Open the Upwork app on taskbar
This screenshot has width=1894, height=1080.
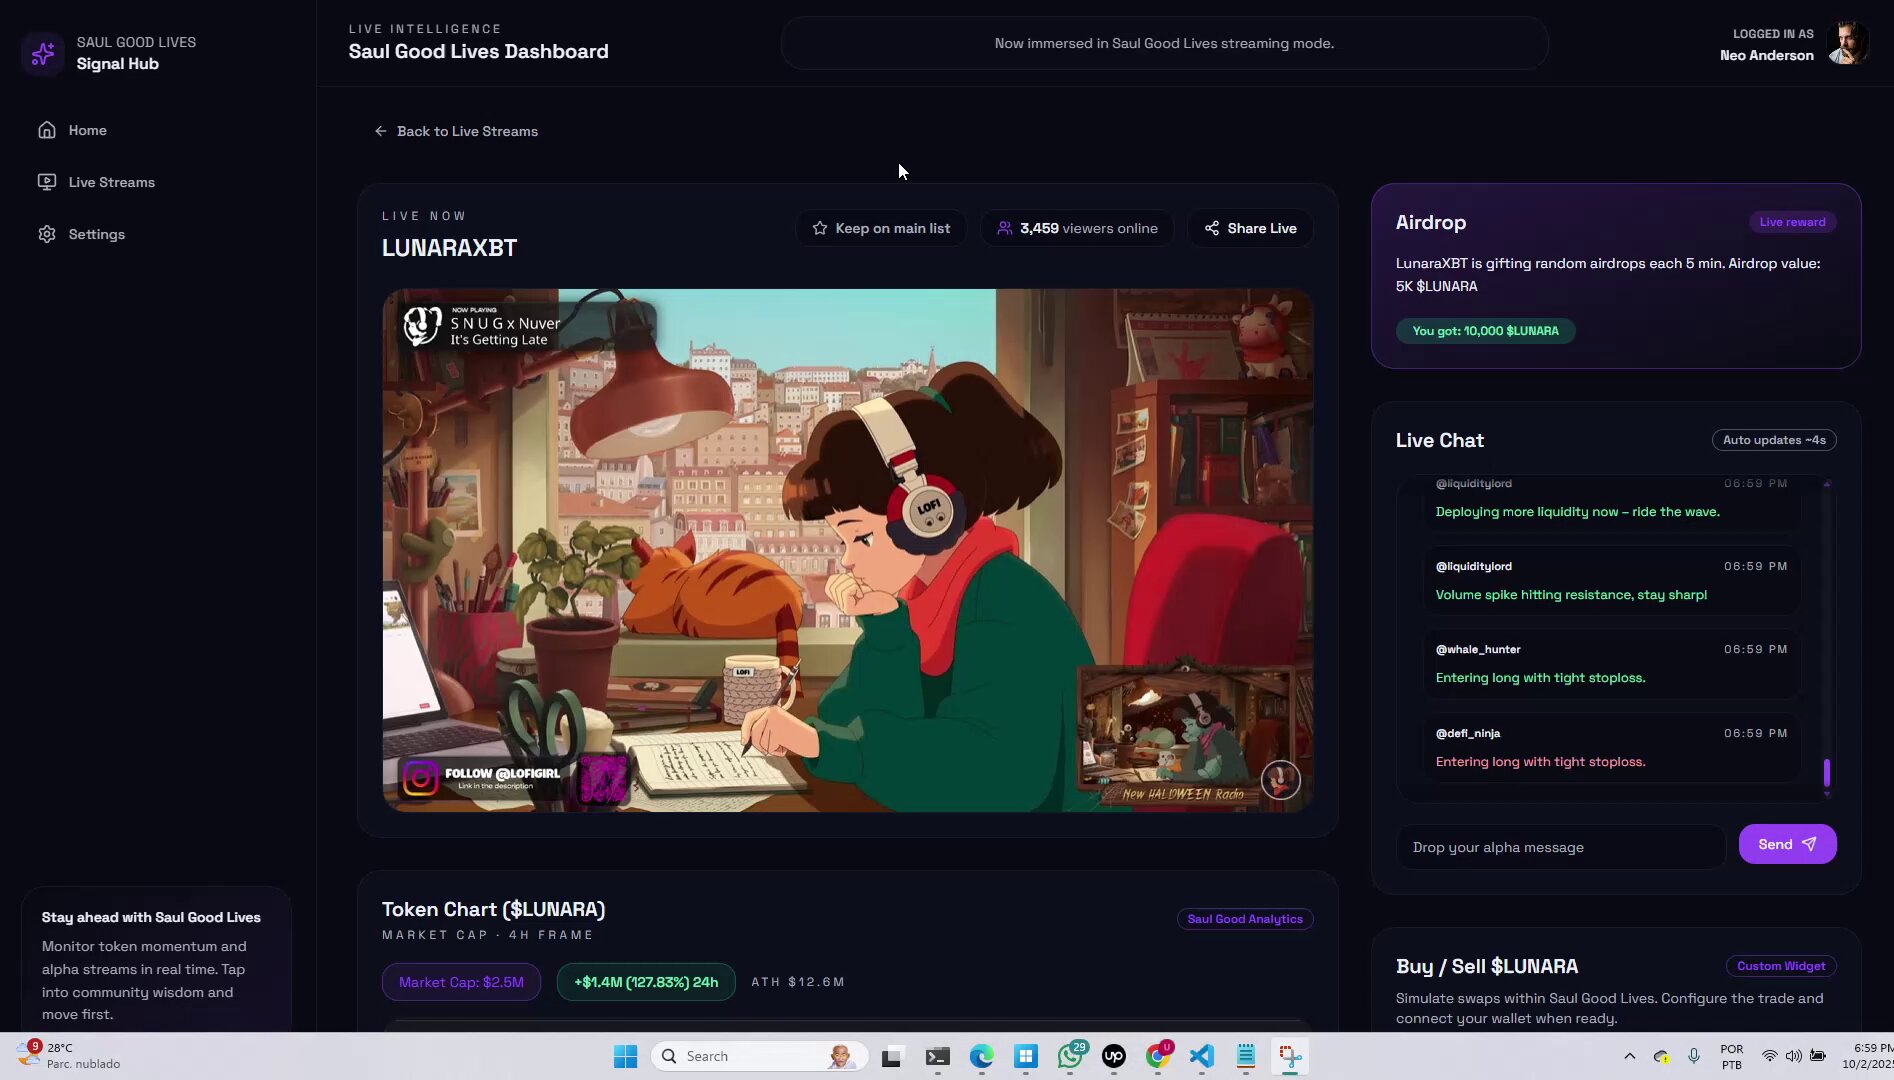coord(1113,1056)
